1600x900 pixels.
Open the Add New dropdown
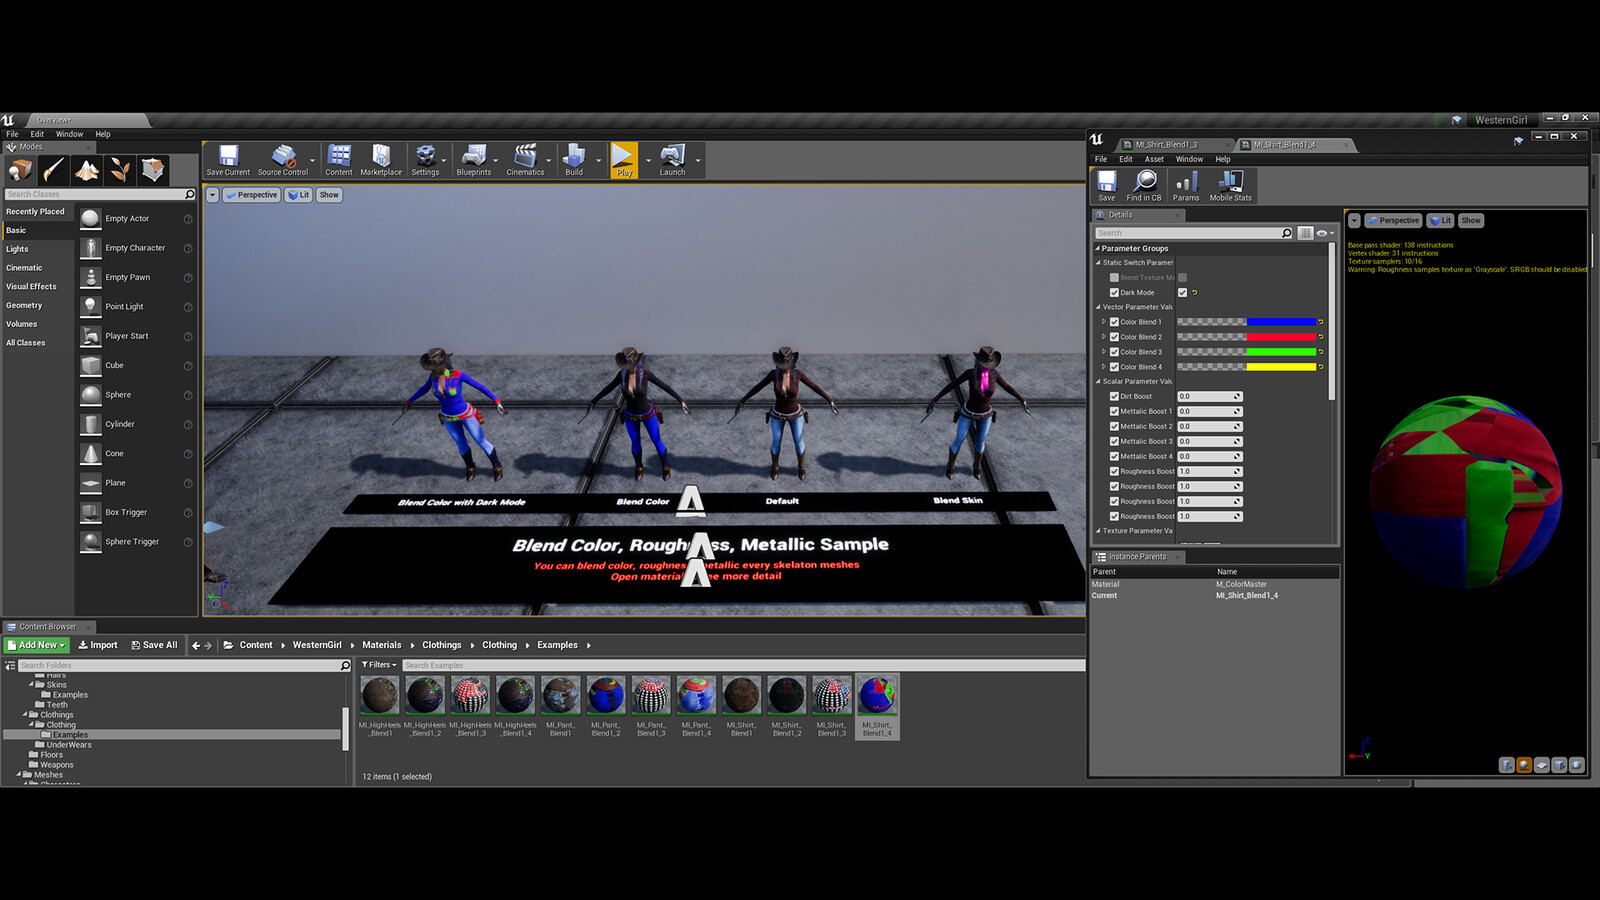pos(36,645)
